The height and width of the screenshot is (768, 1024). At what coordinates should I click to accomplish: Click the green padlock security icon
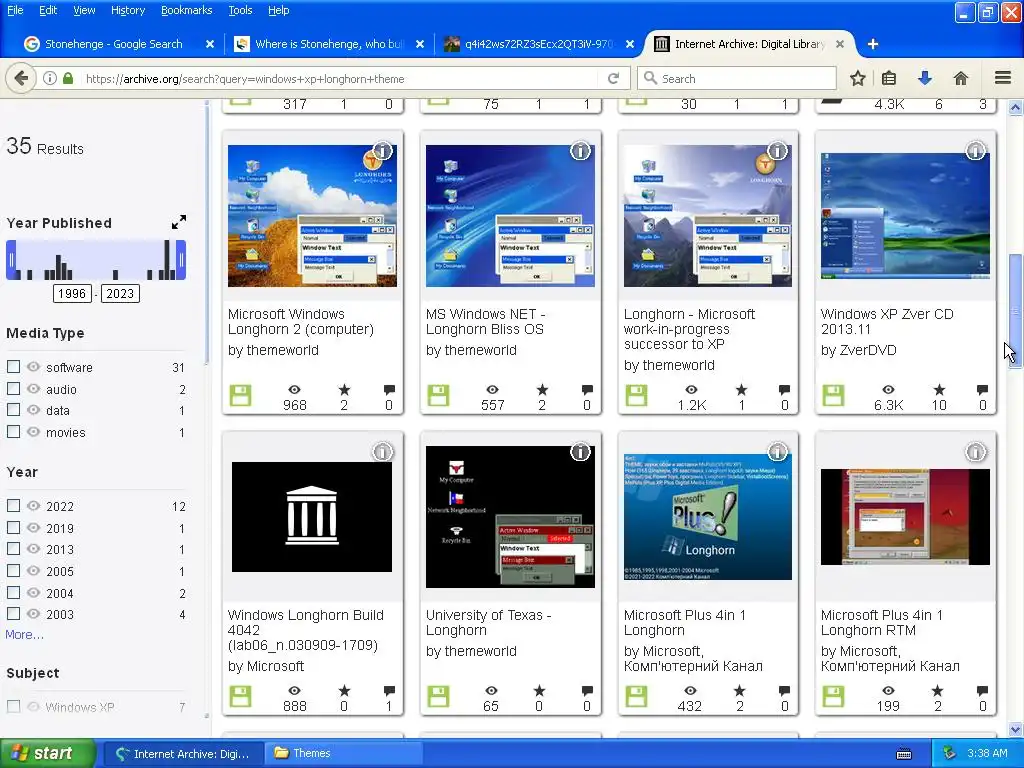[68, 78]
